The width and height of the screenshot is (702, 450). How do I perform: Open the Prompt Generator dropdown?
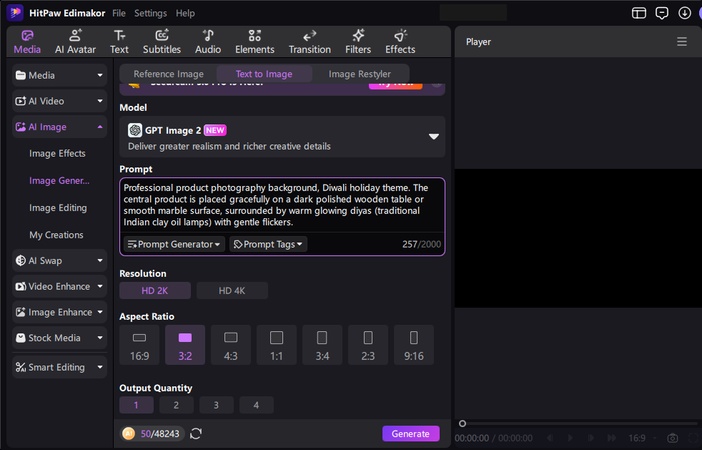(x=174, y=244)
